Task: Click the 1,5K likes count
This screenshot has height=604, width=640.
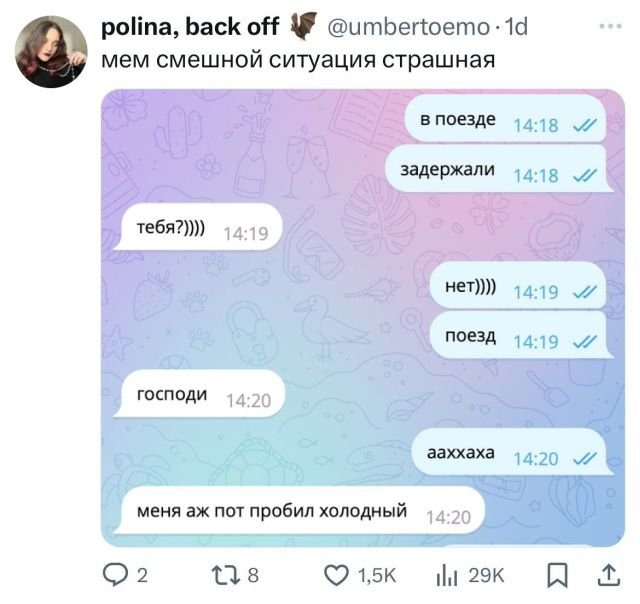Action: coord(378,574)
